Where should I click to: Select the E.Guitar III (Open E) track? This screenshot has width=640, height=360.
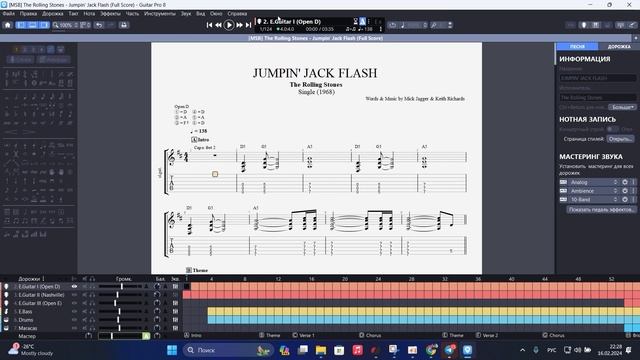(x=40, y=303)
